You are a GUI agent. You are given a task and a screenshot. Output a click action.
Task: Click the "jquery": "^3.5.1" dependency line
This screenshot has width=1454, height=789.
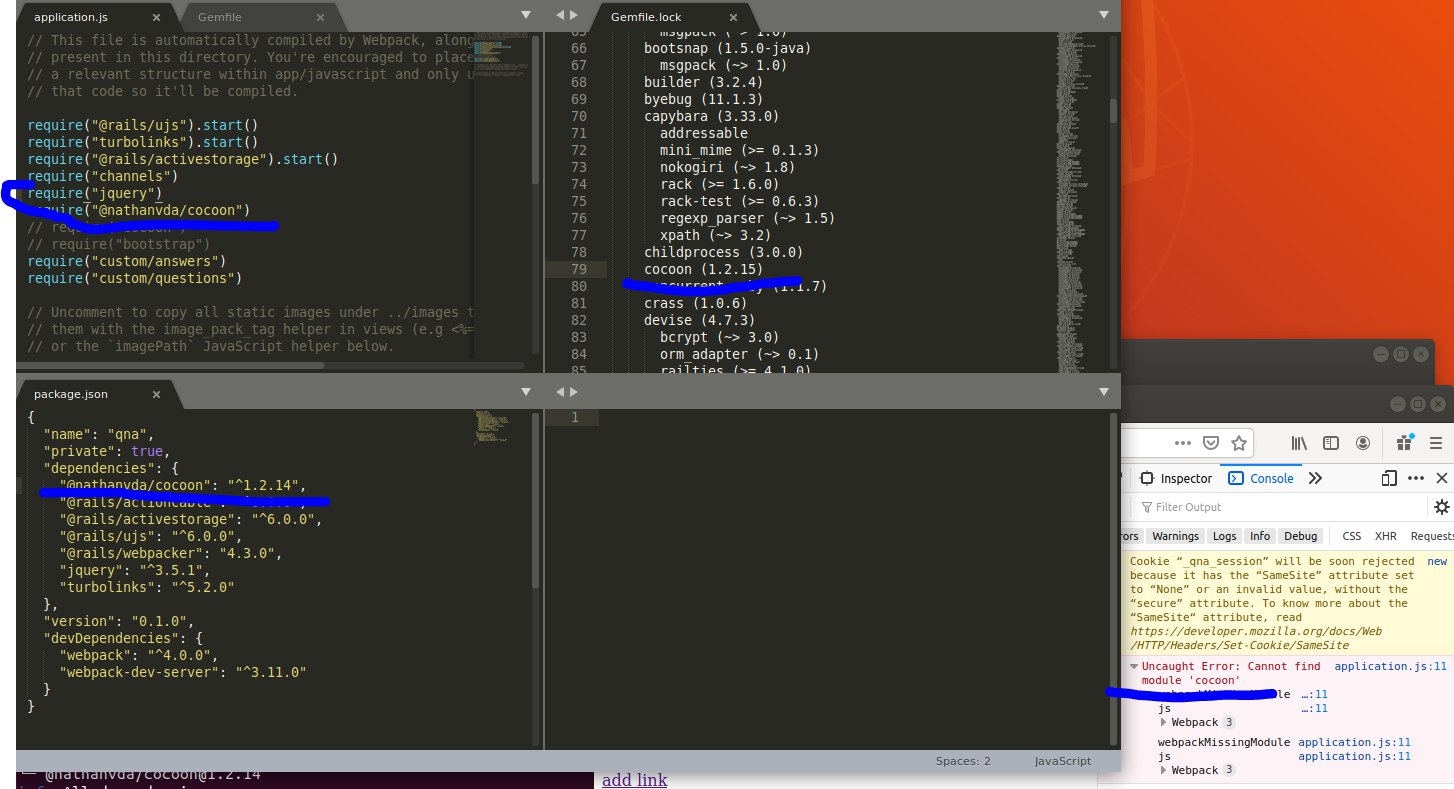point(135,570)
